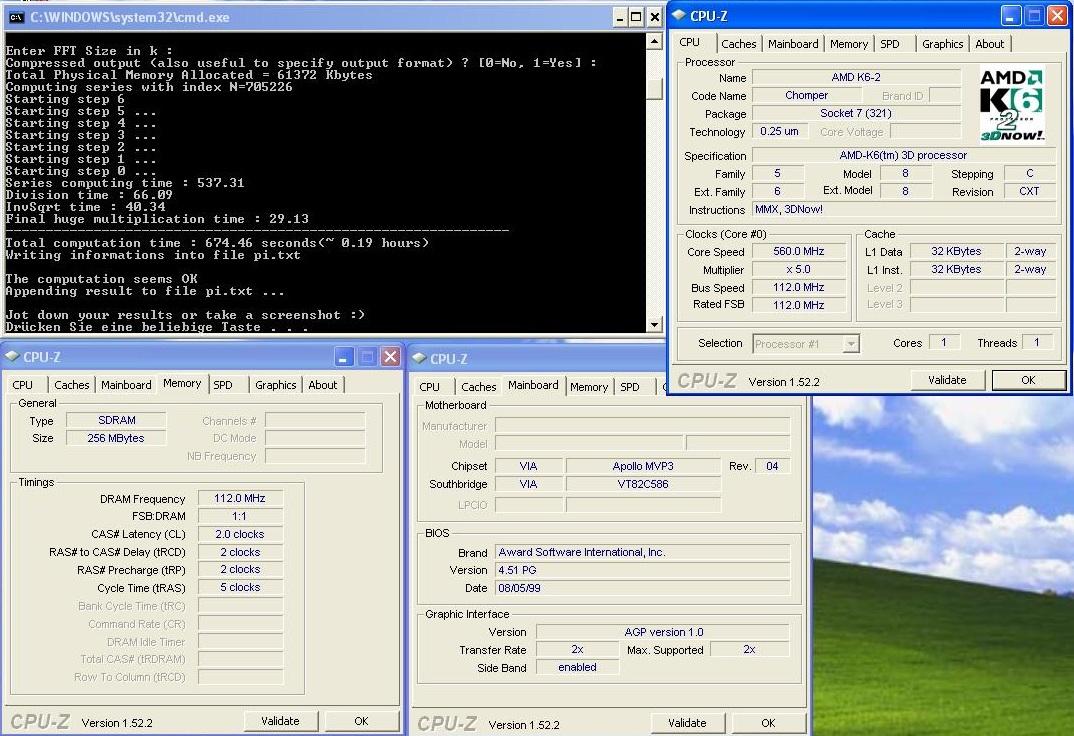Screen dimensions: 1074x736
Task: Open About tab in the Memory CPU-Z window
Action: tap(323, 385)
